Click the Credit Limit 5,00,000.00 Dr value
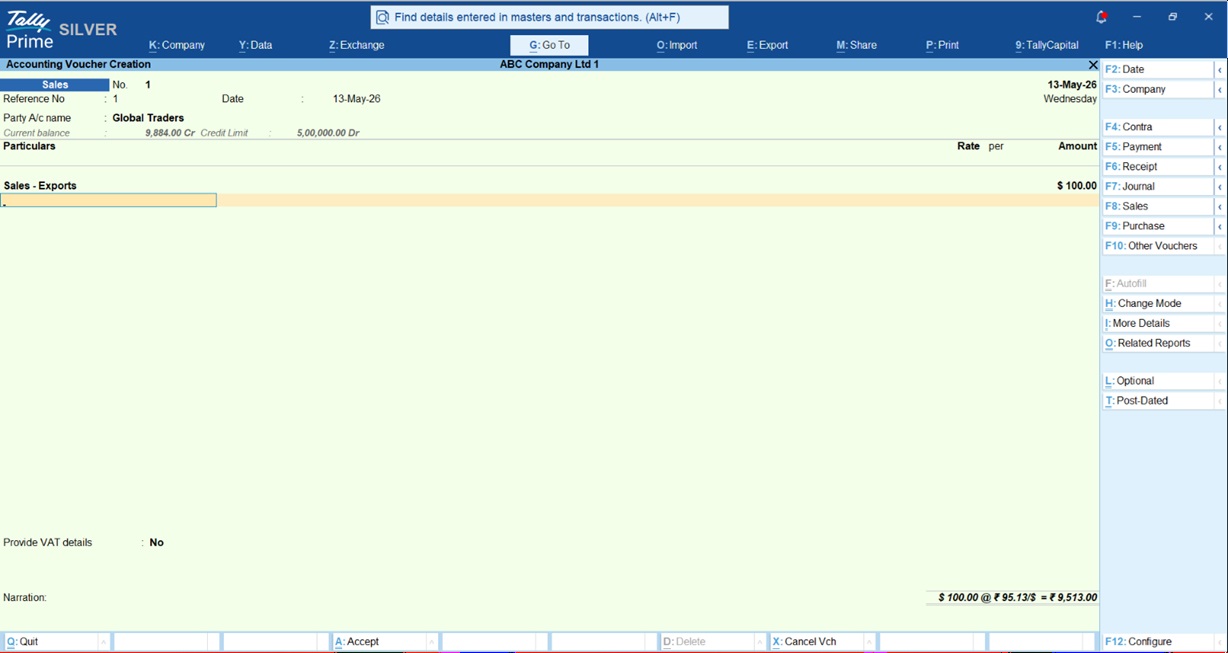 pos(328,133)
